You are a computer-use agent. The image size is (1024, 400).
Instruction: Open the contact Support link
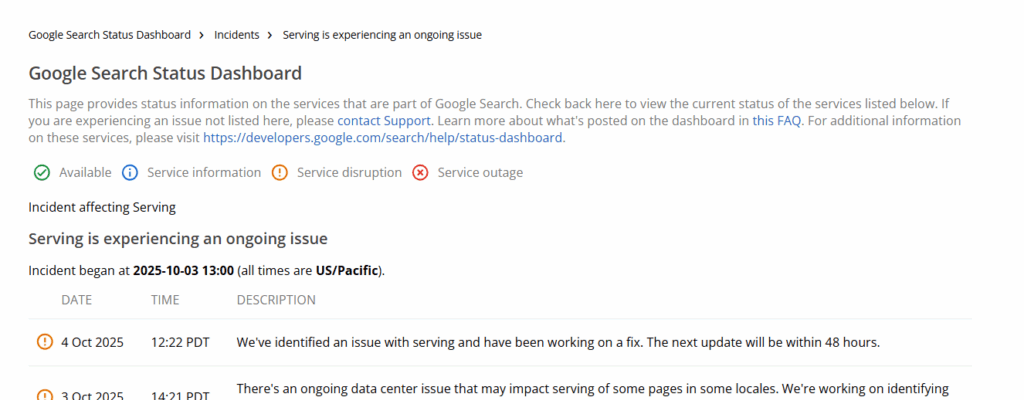[x=384, y=121]
